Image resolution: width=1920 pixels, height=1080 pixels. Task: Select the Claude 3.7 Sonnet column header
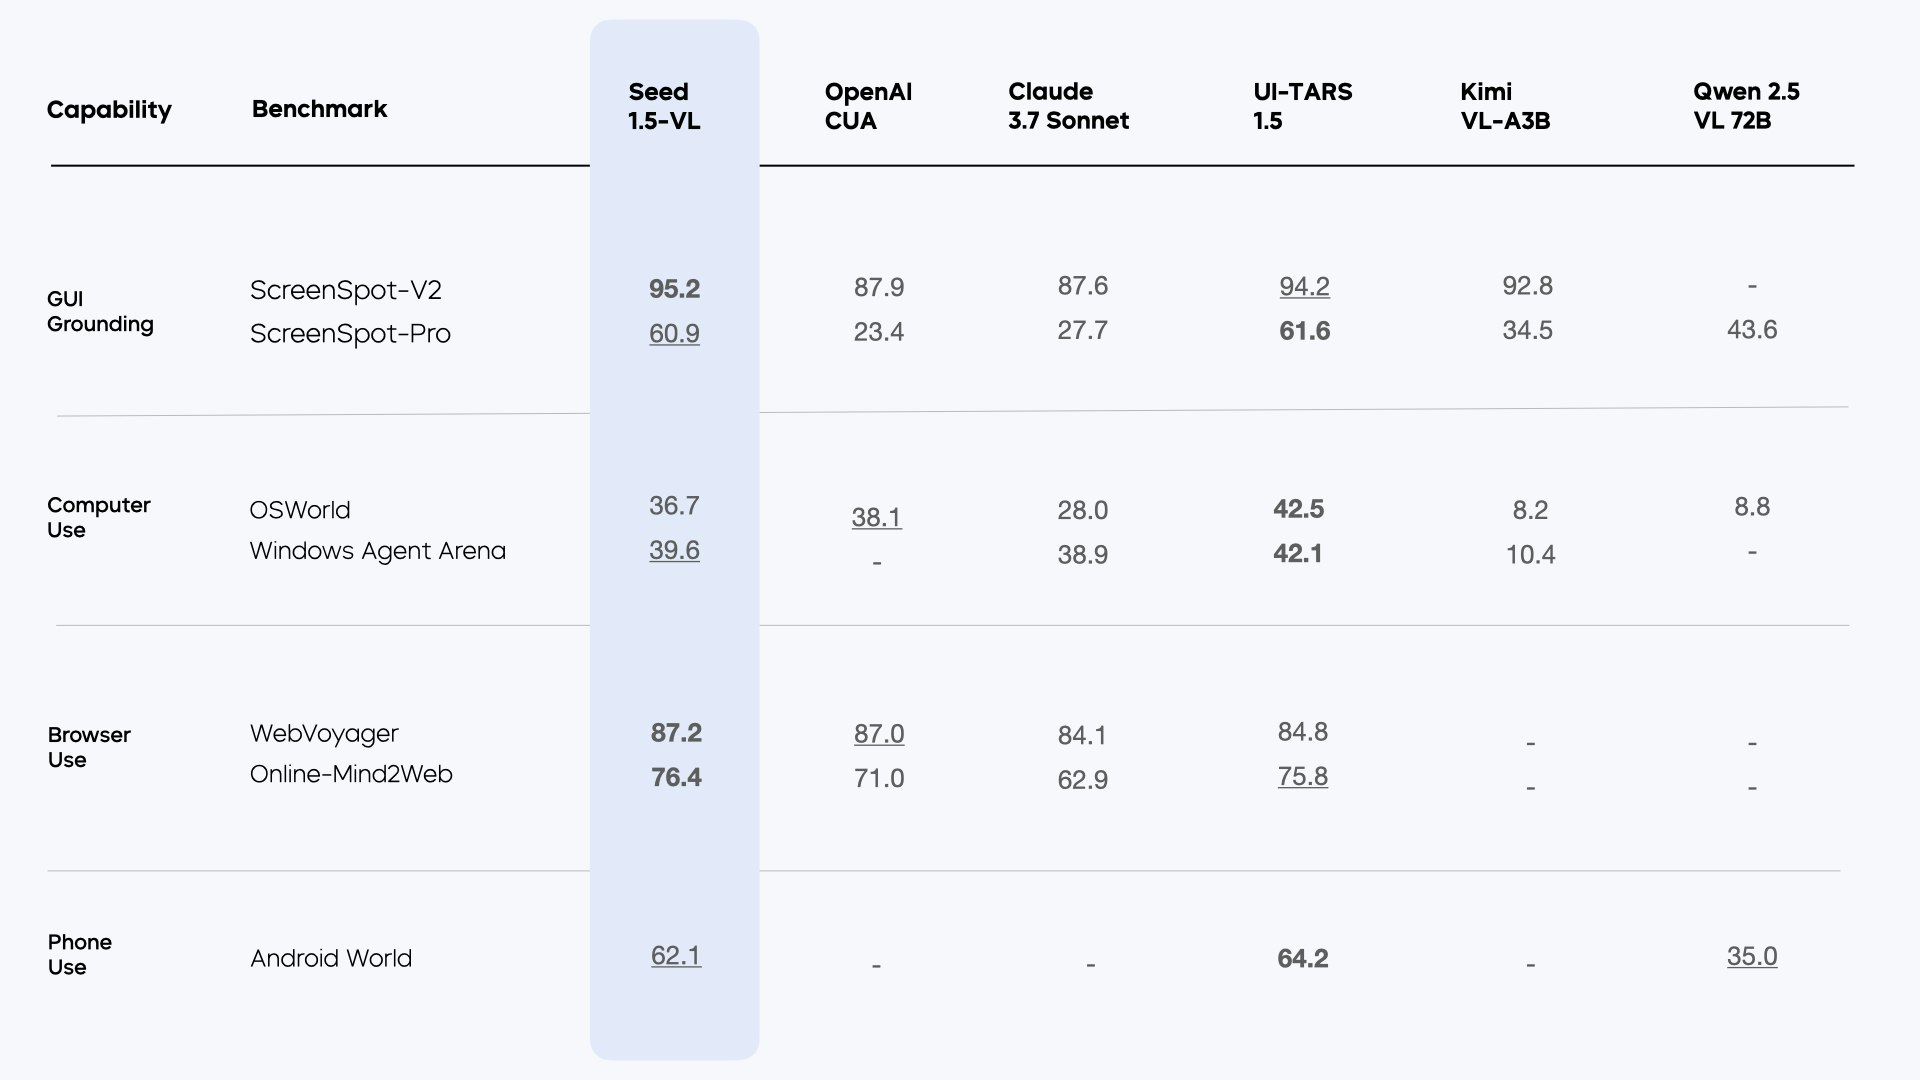[x=1067, y=106]
